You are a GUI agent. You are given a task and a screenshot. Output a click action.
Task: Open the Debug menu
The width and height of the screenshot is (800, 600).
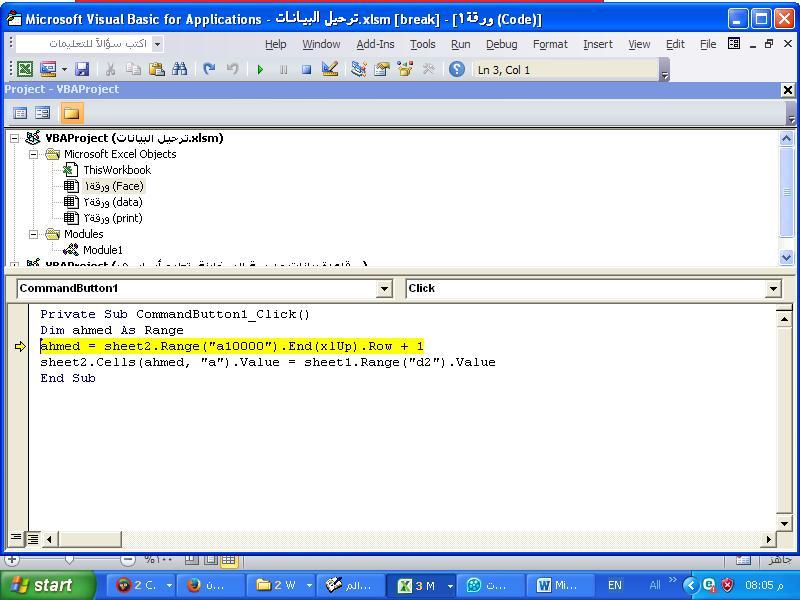[x=502, y=44]
